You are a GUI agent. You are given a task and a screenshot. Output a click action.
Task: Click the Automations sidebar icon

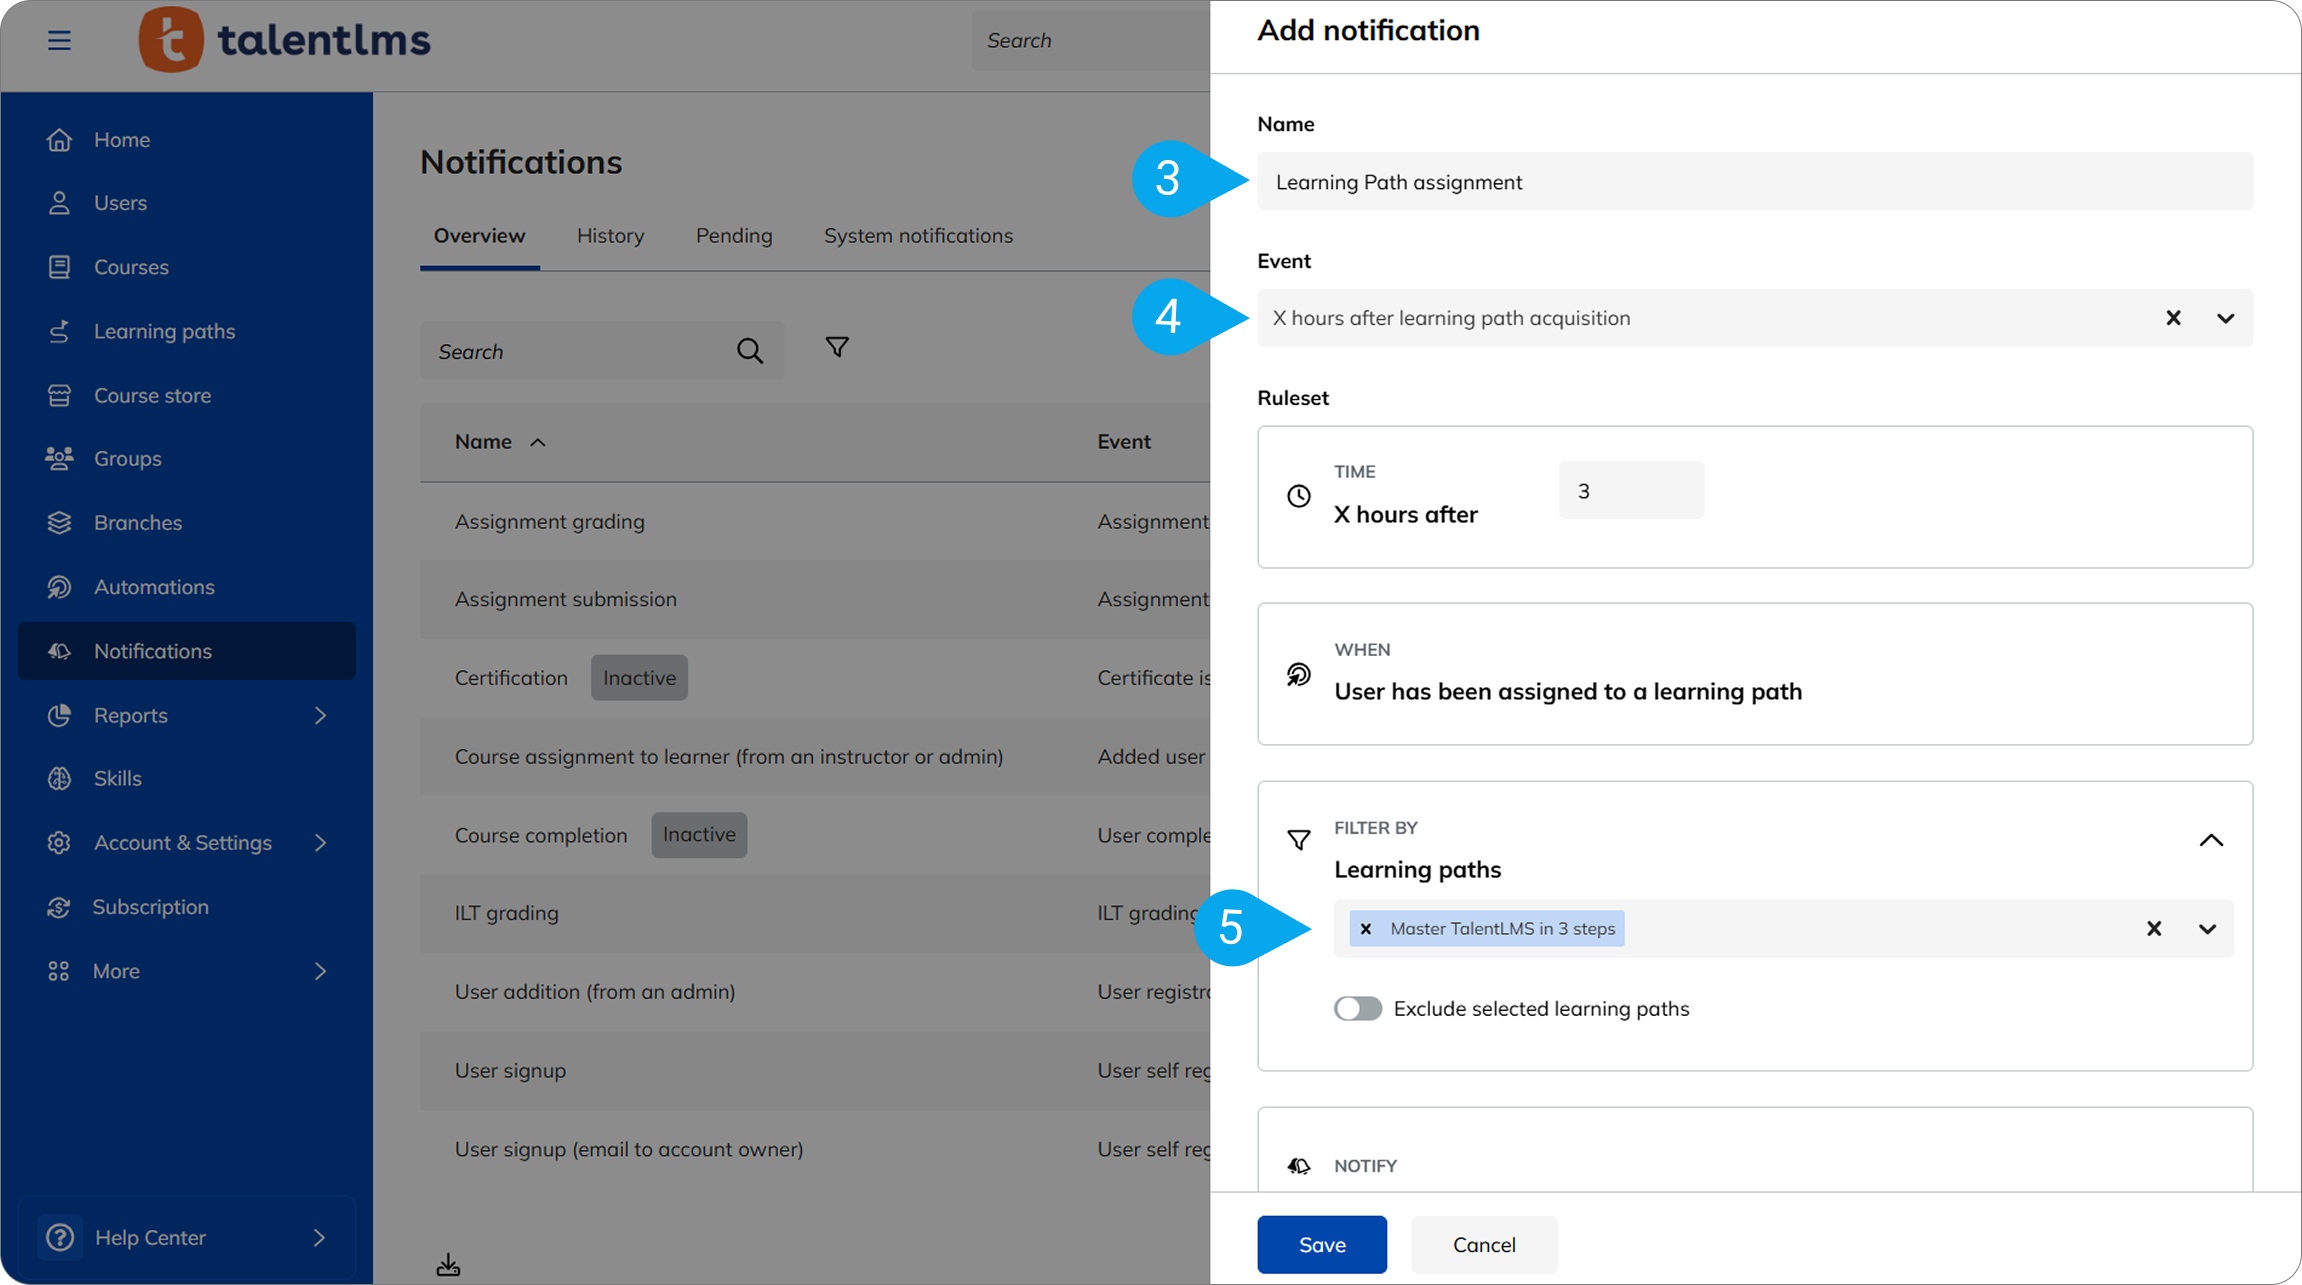(59, 587)
